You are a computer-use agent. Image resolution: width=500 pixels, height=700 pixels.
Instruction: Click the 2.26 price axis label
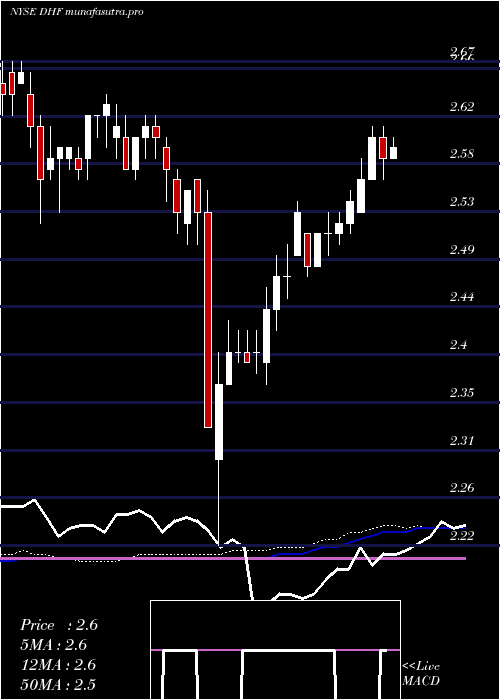coord(462,488)
